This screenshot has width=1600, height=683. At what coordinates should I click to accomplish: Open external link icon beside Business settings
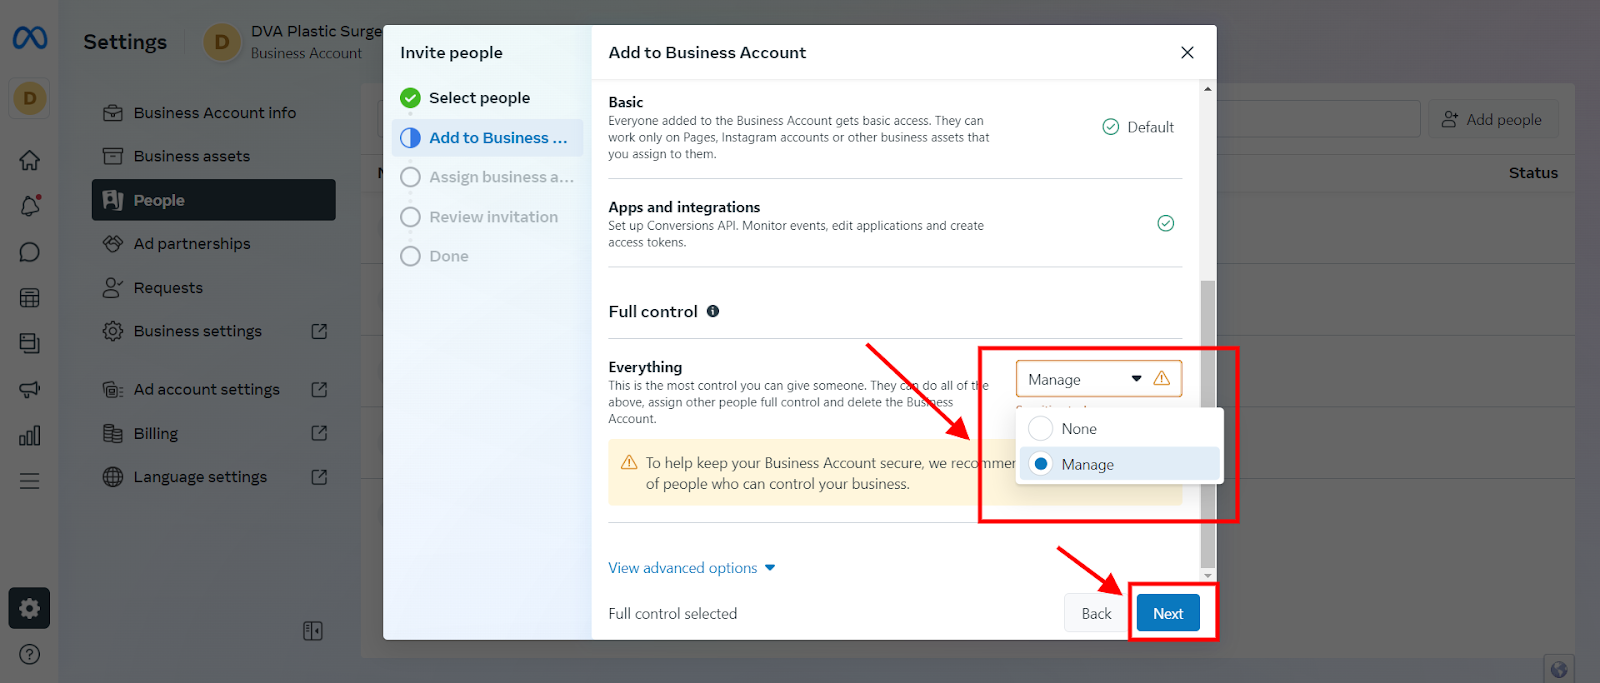tap(320, 331)
